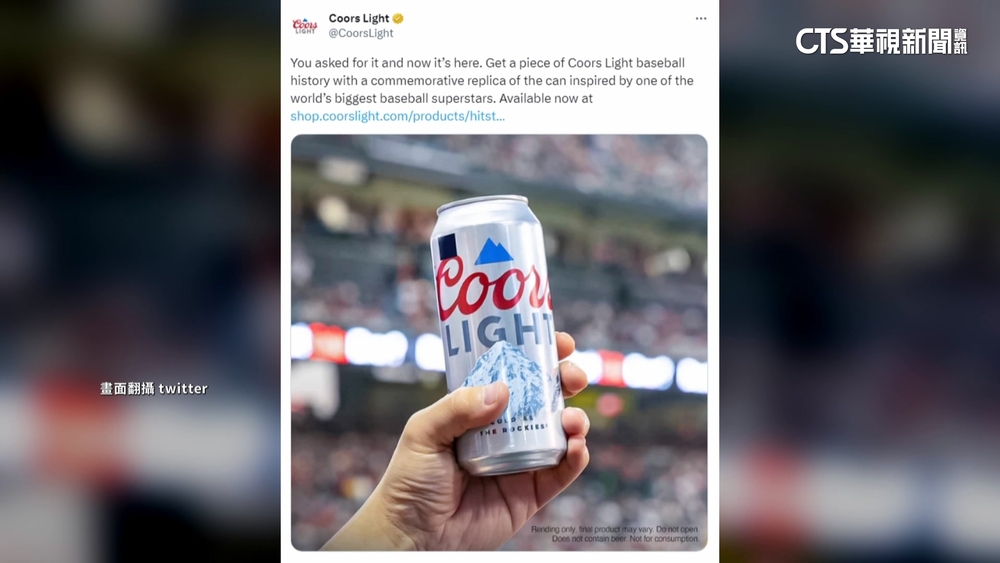Screen dimensions: 1000x563
Task: Open the three-dot more options menu
Action: pyautogui.click(x=701, y=18)
